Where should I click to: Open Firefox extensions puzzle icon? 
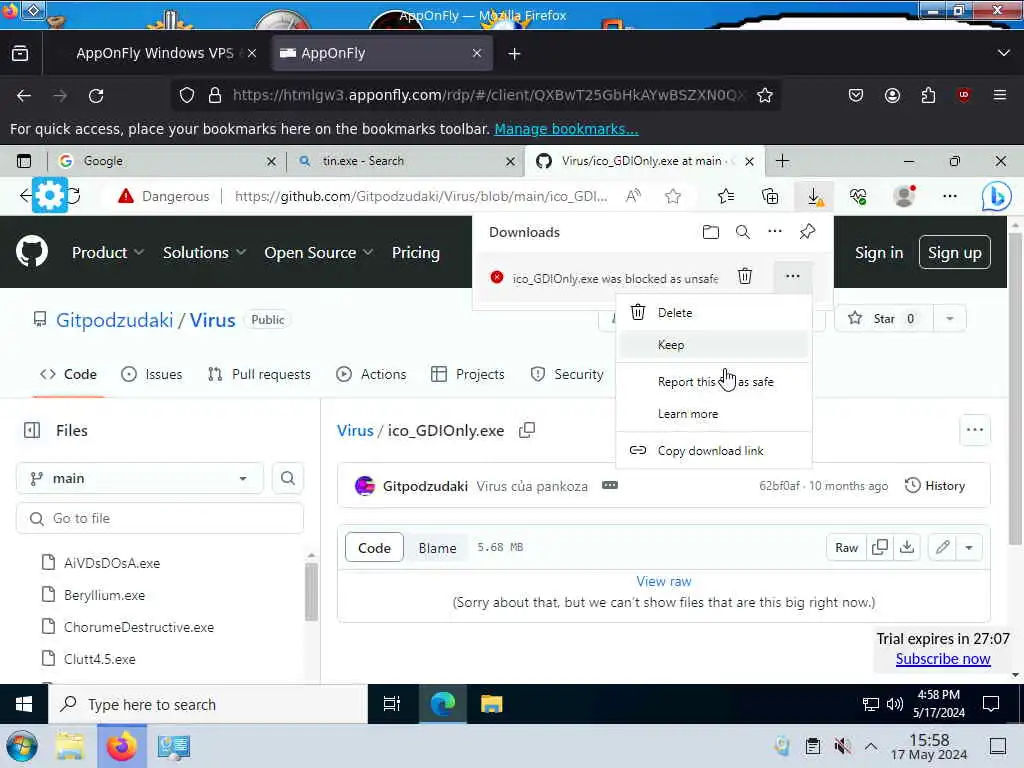(x=928, y=96)
